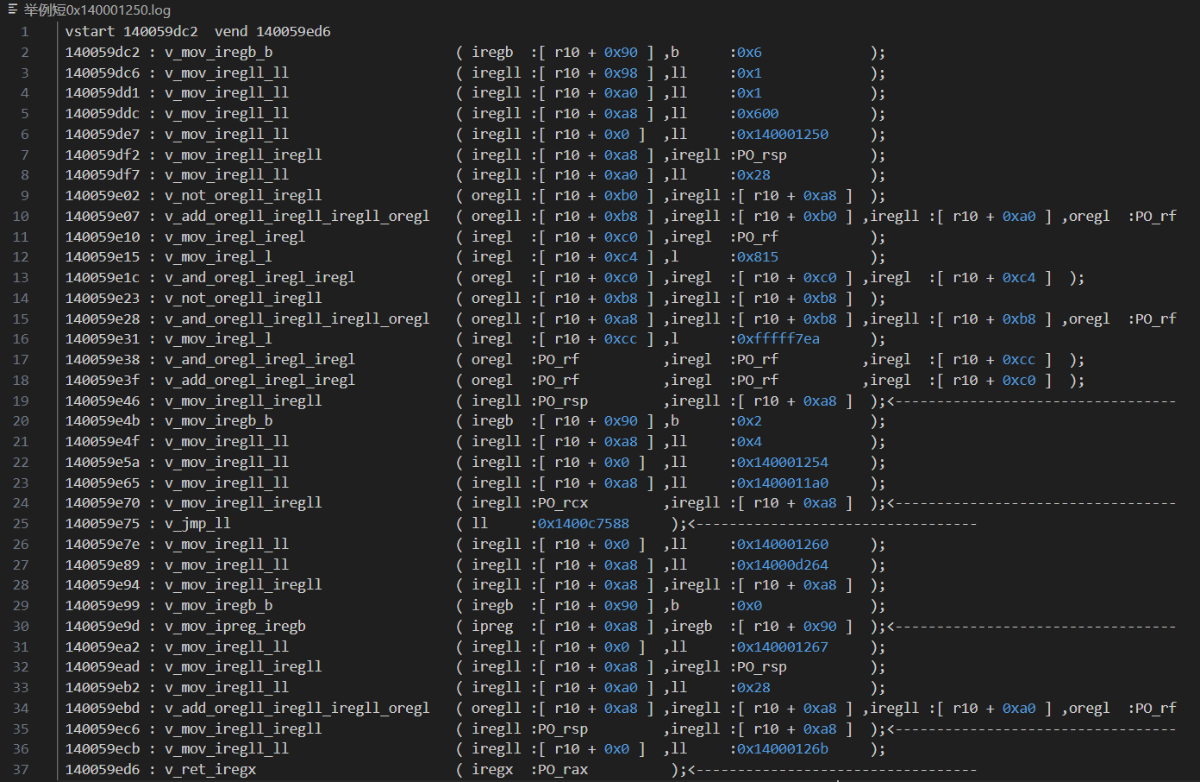This screenshot has width=1200, height=782.
Task: Click the address 140059e4b on line 20
Action: pyautogui.click(x=102, y=421)
